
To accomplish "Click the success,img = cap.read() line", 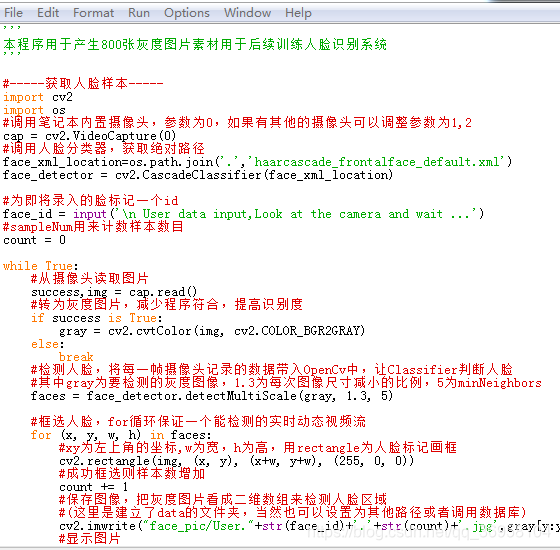I will click(x=114, y=292).
